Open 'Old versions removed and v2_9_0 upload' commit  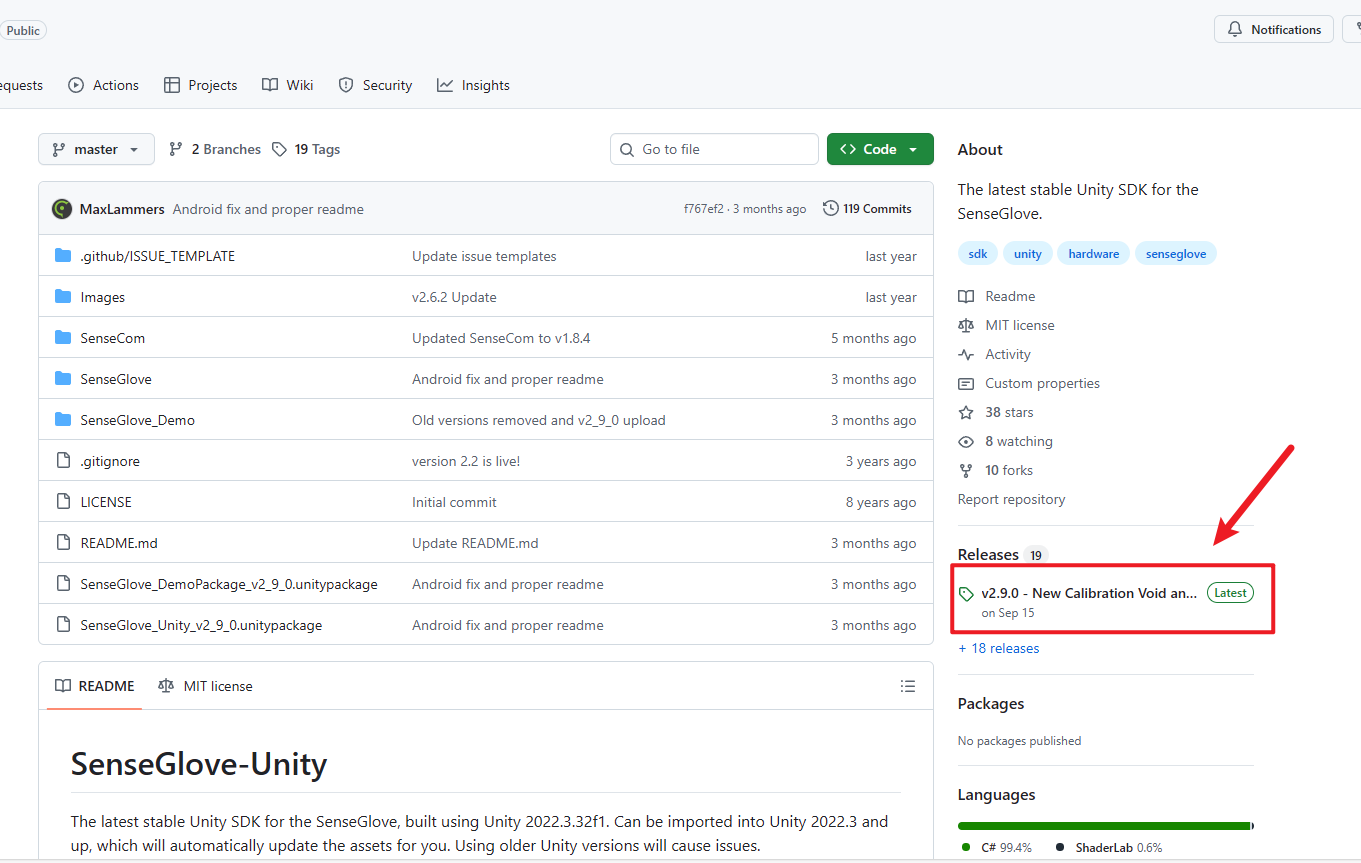pos(539,420)
